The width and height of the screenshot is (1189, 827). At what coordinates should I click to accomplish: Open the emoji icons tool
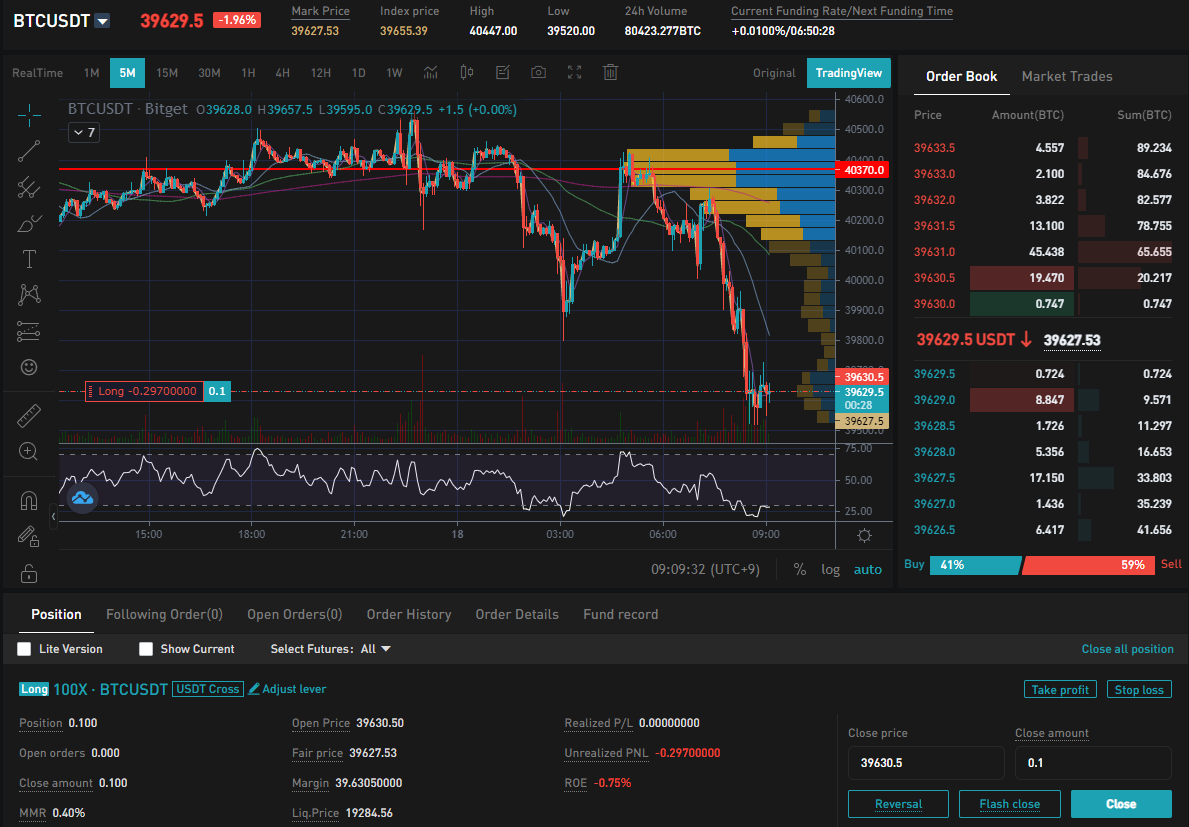point(29,368)
